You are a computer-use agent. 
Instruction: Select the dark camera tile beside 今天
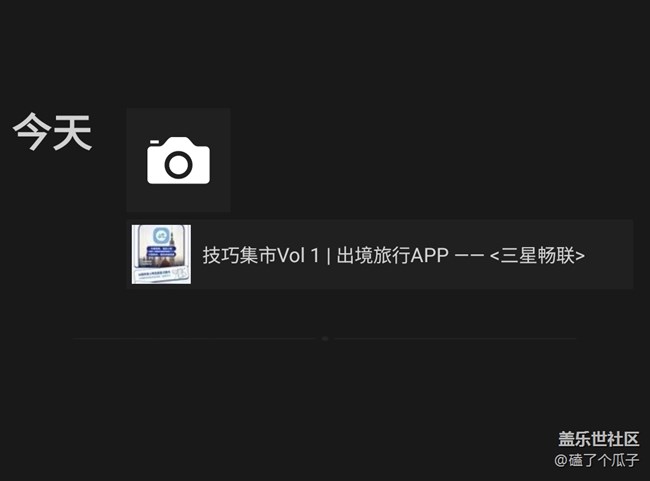[x=178, y=160]
